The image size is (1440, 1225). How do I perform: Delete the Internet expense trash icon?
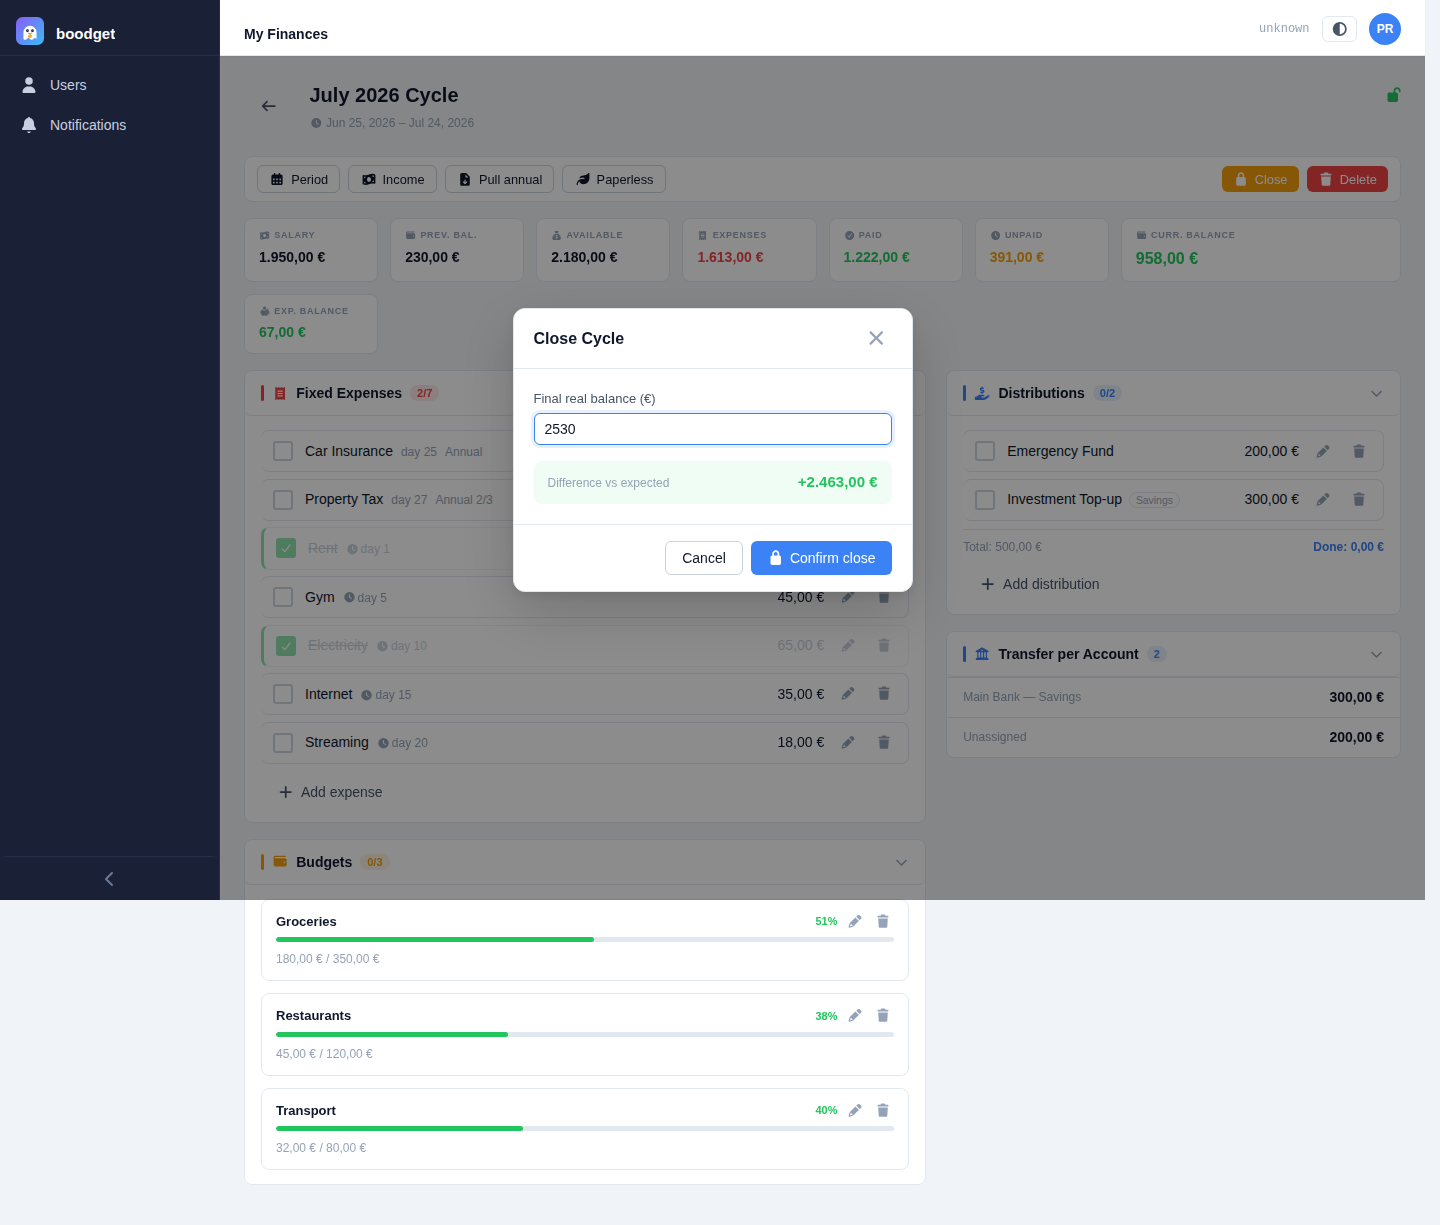click(884, 693)
